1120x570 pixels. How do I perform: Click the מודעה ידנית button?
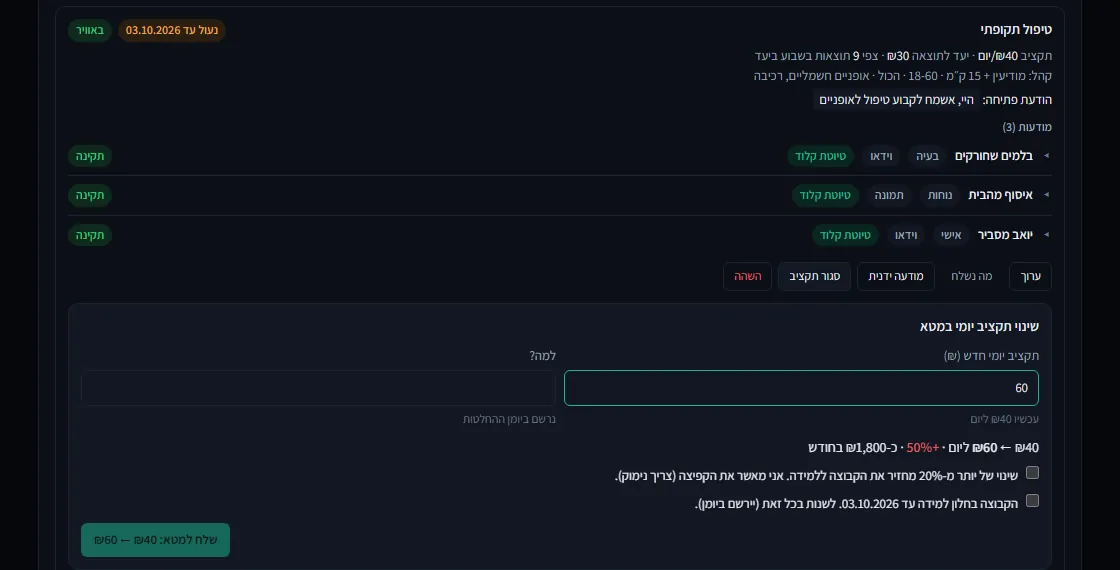click(896, 276)
